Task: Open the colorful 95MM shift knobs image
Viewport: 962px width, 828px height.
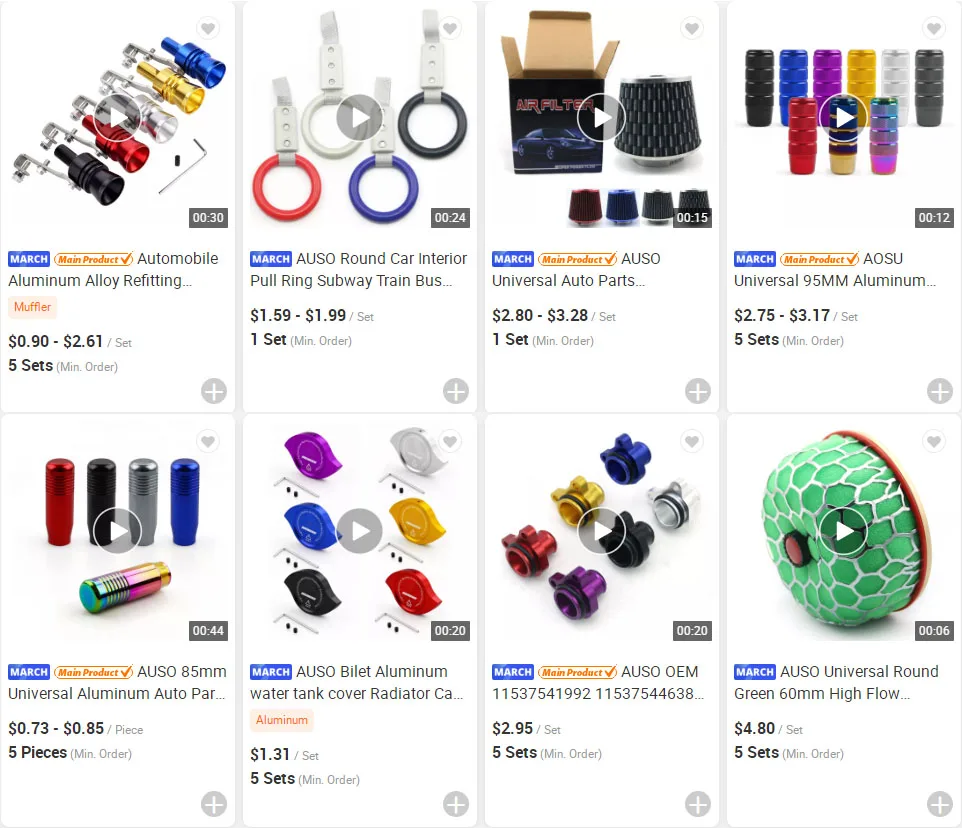Action: 843,115
